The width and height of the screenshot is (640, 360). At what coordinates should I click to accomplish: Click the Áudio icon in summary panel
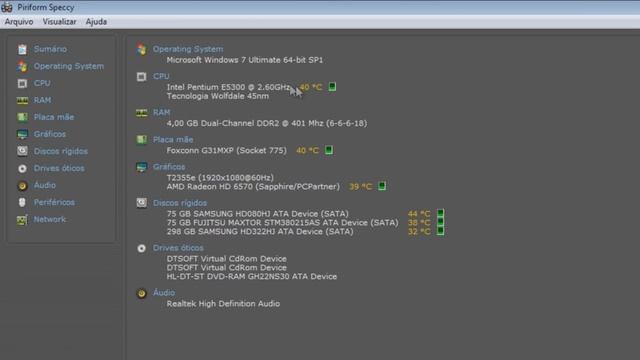[x=142, y=293]
